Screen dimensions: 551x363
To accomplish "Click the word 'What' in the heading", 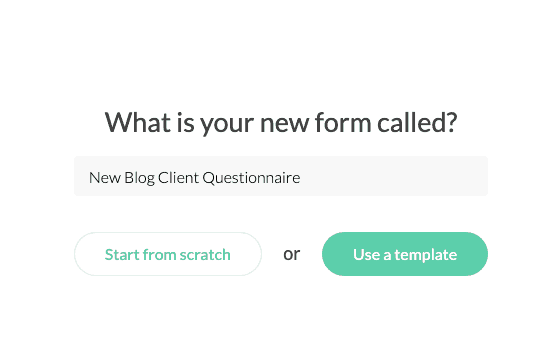I will 138,122.
